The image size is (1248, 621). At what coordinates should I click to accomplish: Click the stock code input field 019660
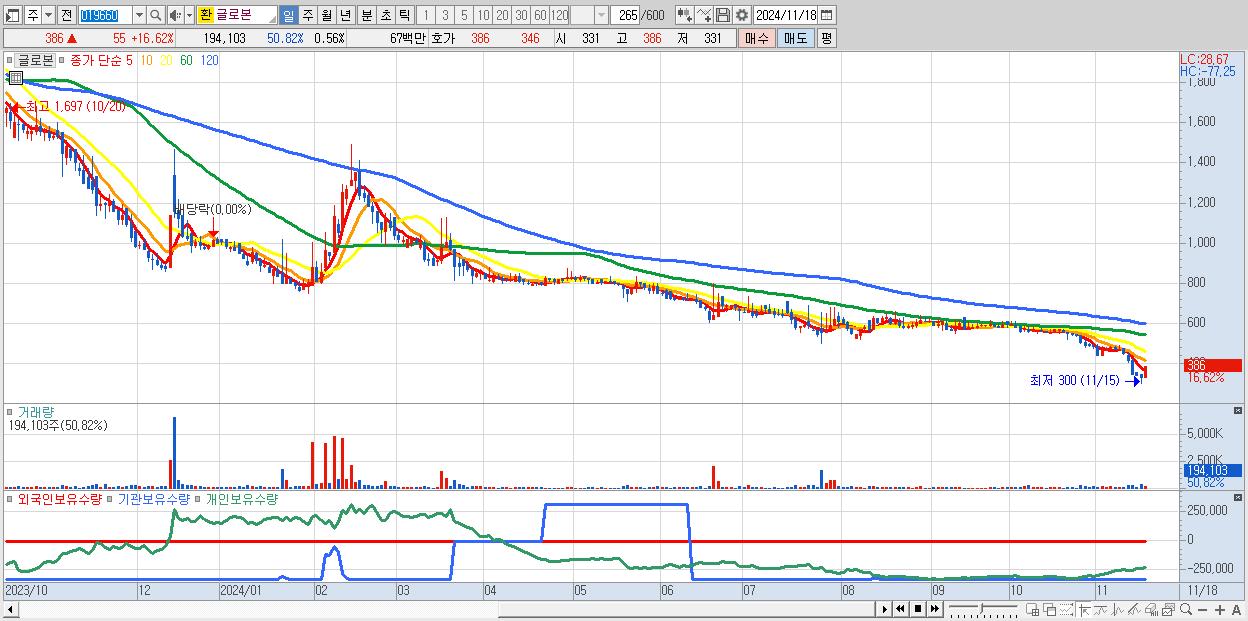point(105,15)
